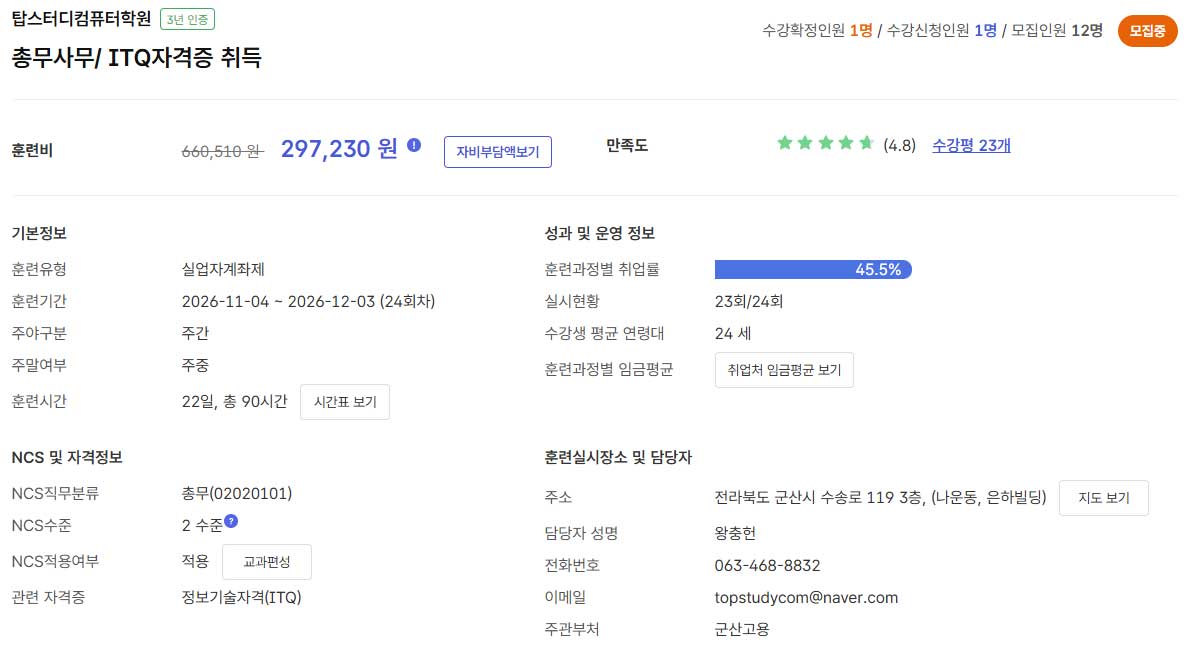Click the 수강신청인원 1명 text
Viewport: 1186px width, 656px height.
tap(942, 30)
